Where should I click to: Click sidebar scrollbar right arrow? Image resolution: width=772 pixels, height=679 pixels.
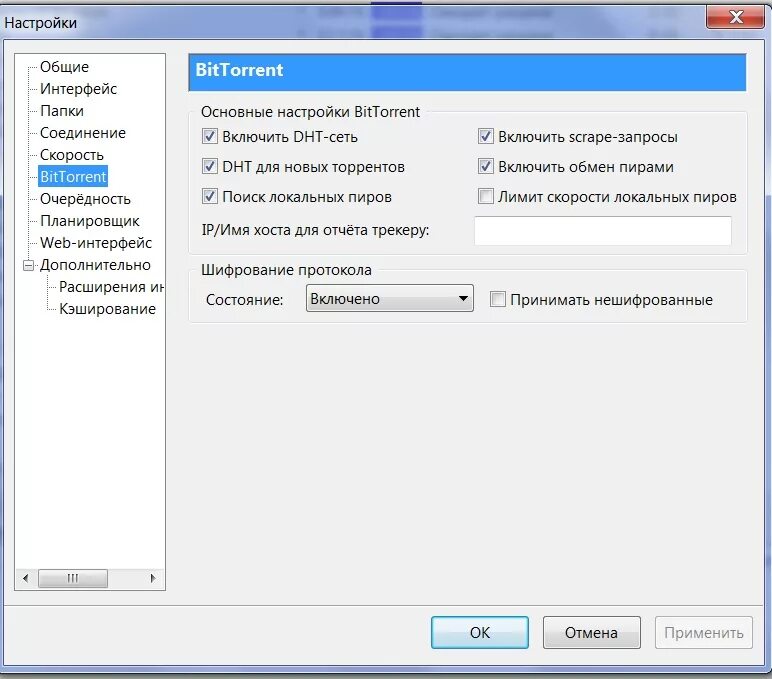[x=153, y=578]
